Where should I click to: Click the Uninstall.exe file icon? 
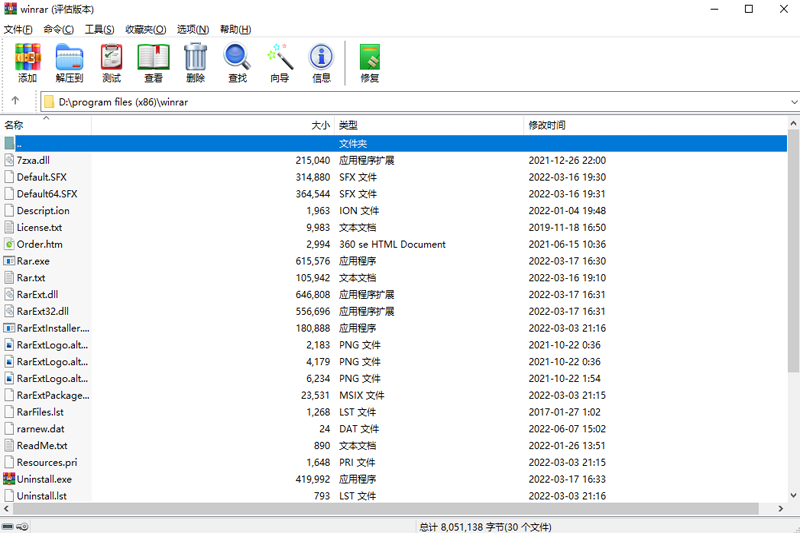coord(9,479)
